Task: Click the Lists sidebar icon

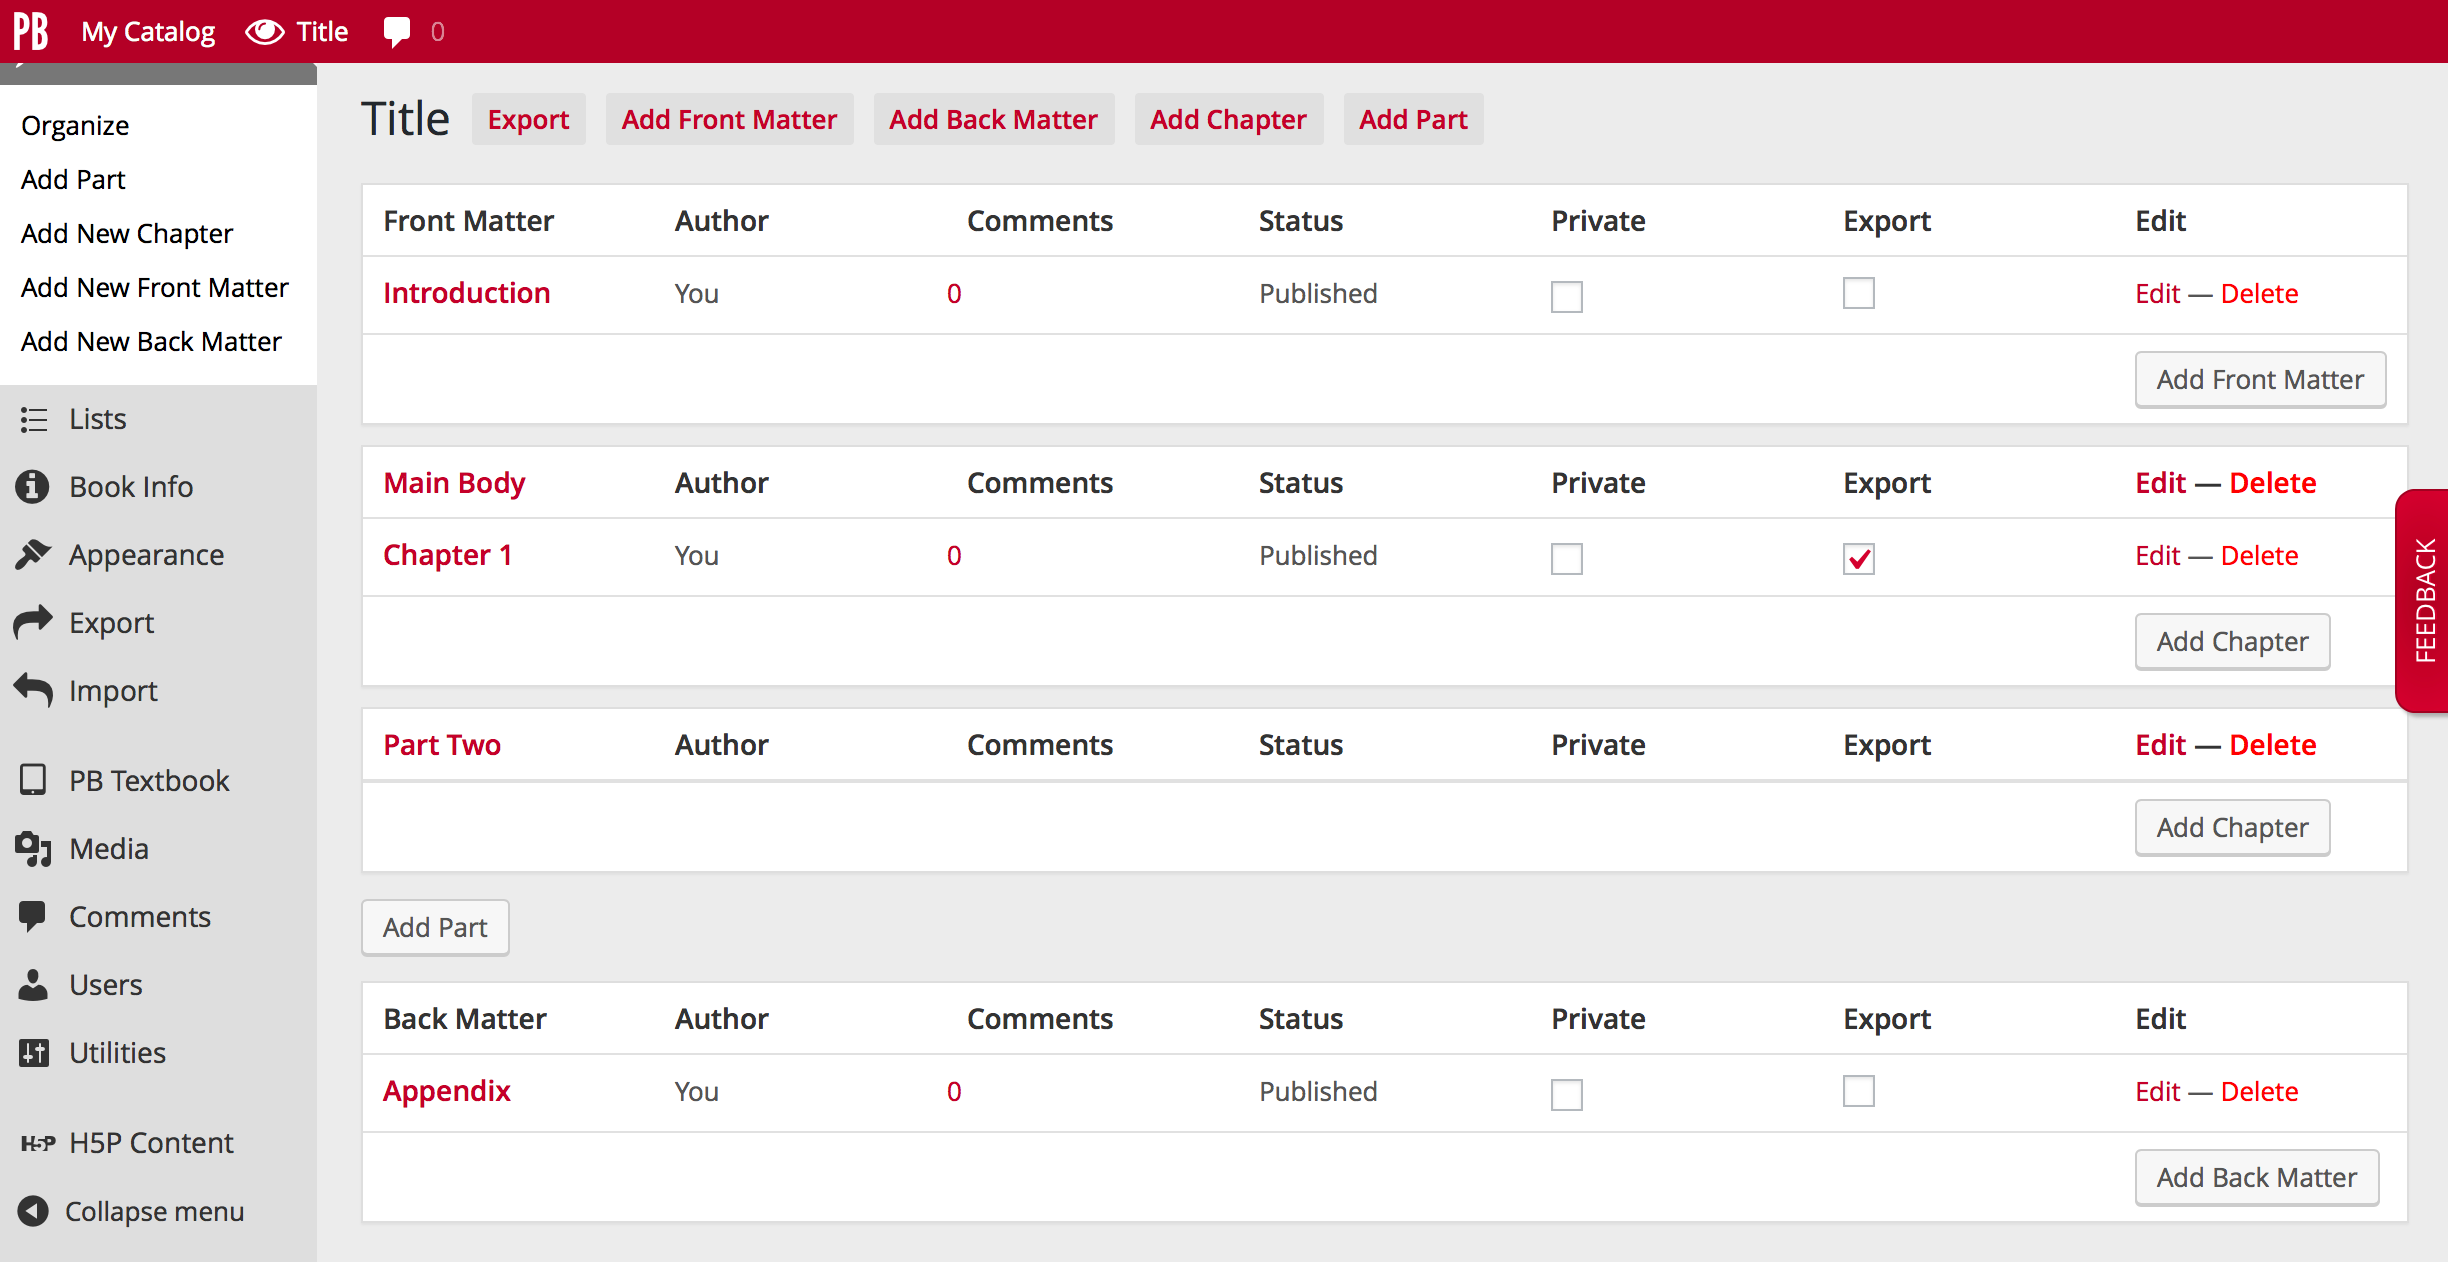Action: coord(33,419)
